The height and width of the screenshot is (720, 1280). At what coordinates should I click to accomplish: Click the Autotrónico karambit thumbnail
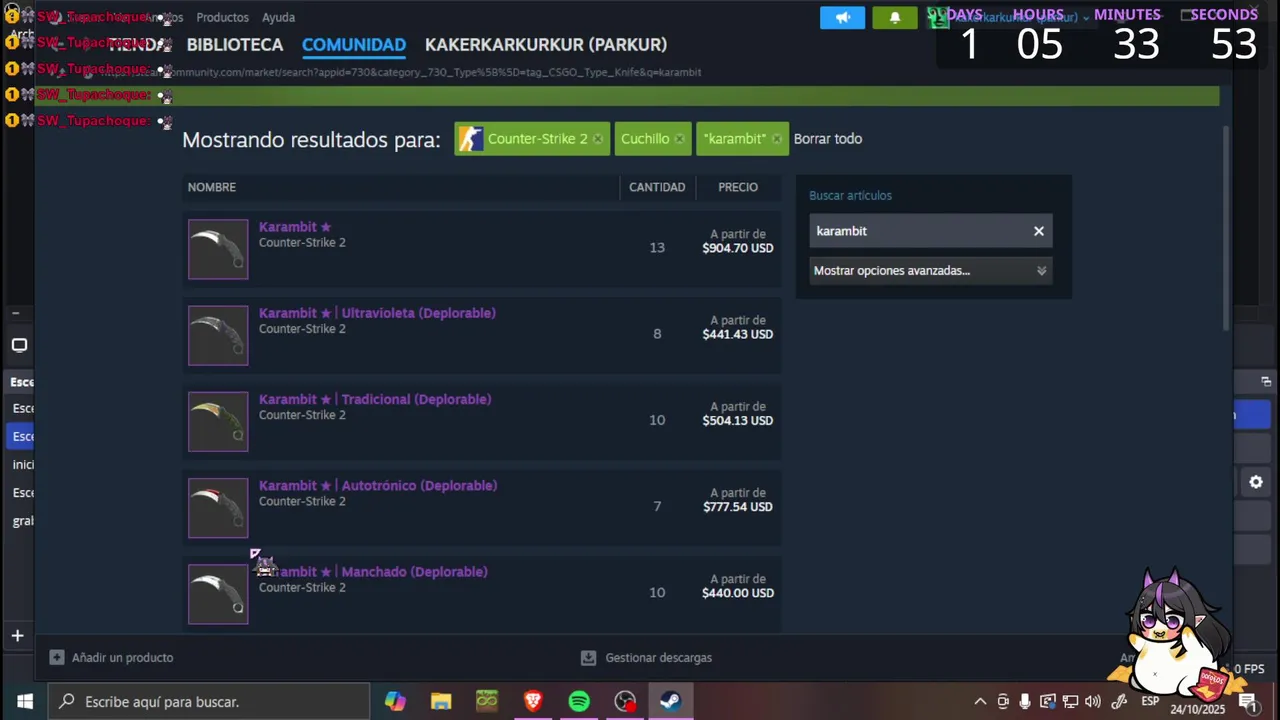point(218,508)
